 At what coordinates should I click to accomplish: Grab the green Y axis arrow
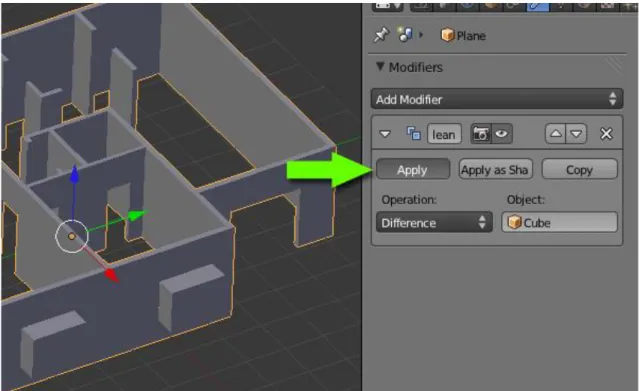(137, 215)
